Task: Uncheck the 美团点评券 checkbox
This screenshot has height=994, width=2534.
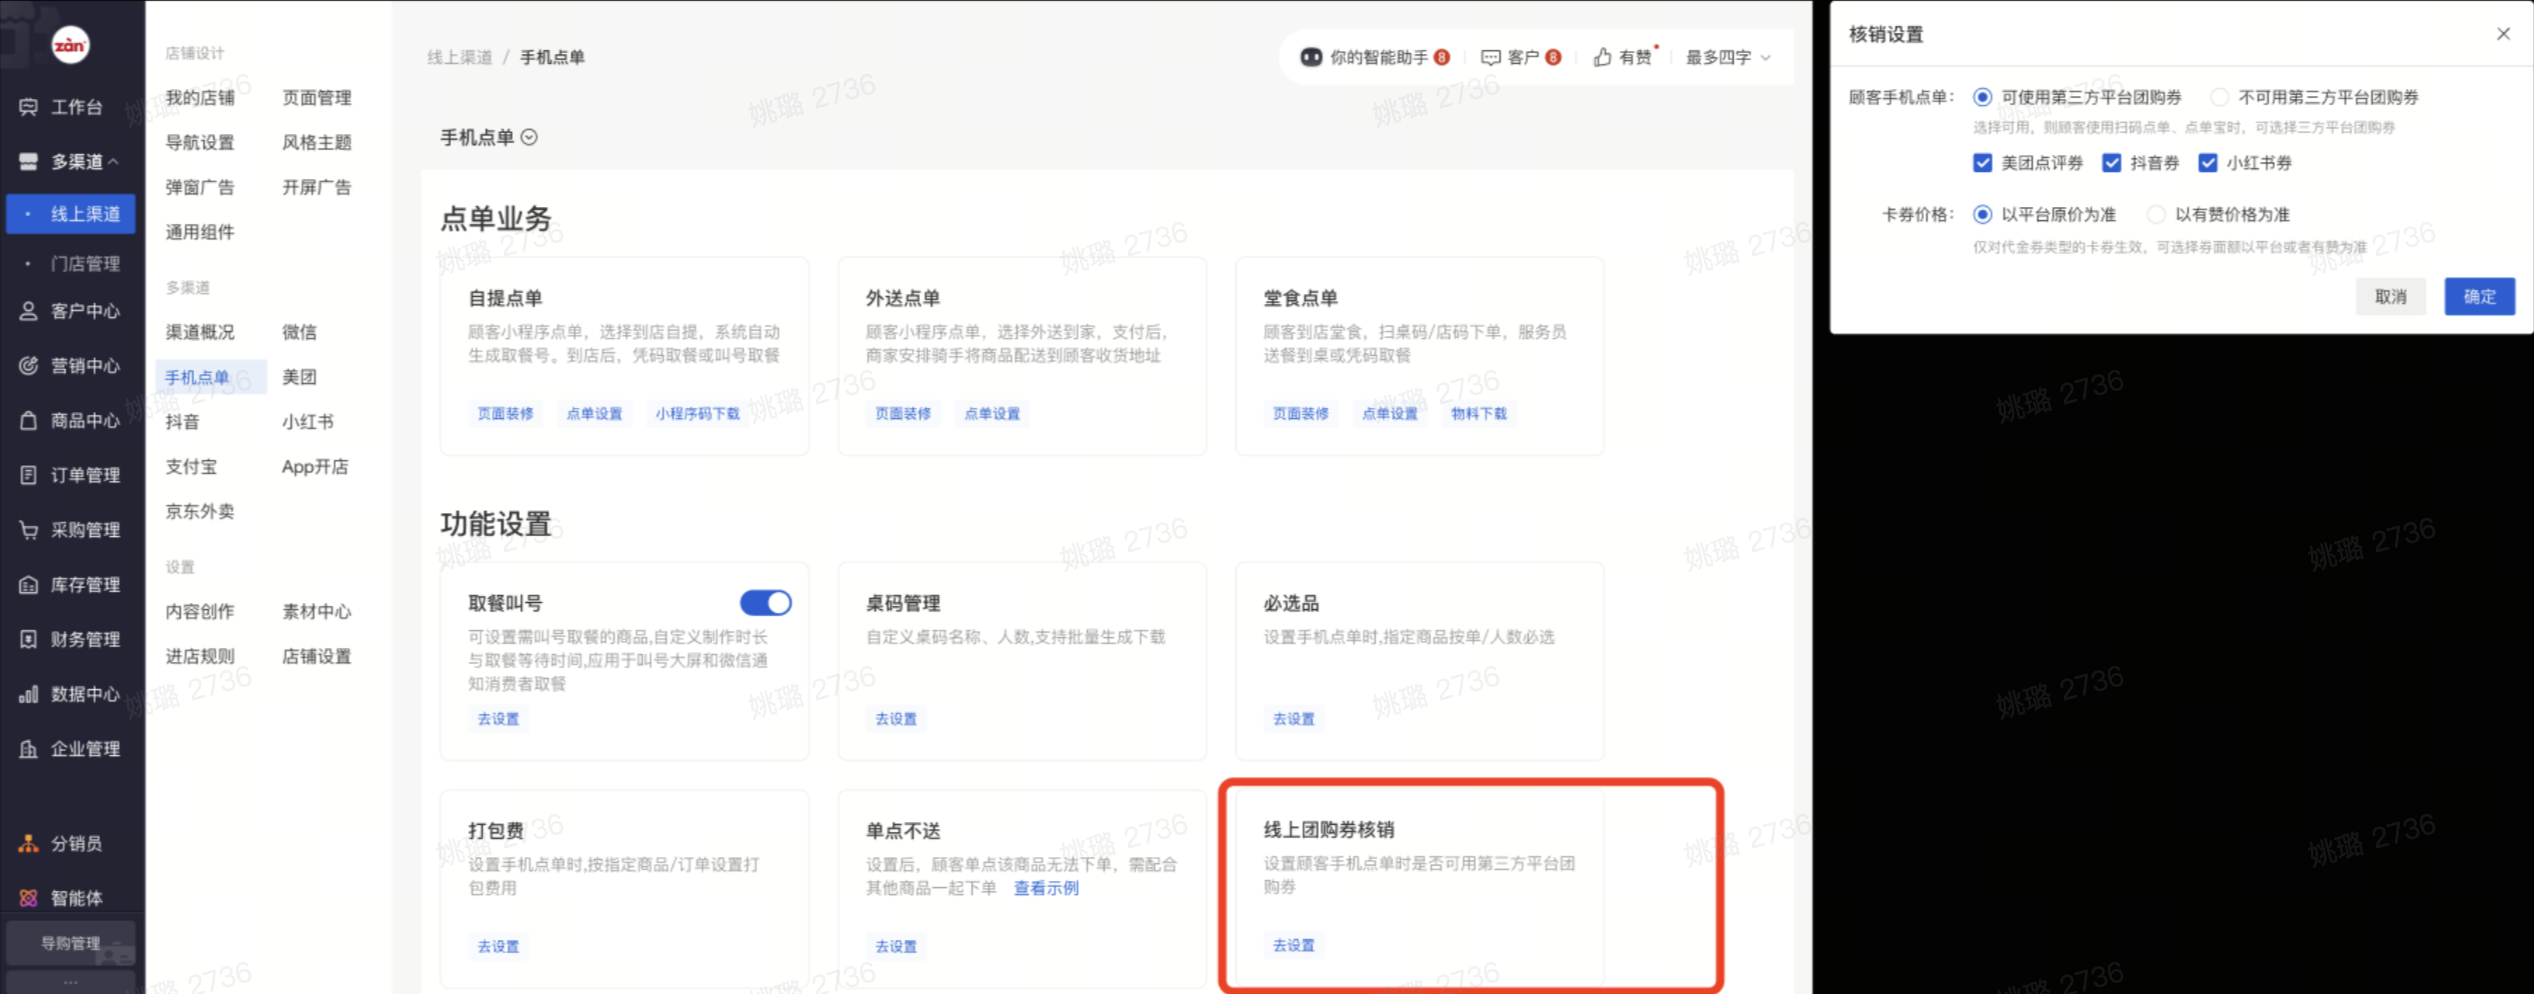Action: pyautogui.click(x=1982, y=163)
